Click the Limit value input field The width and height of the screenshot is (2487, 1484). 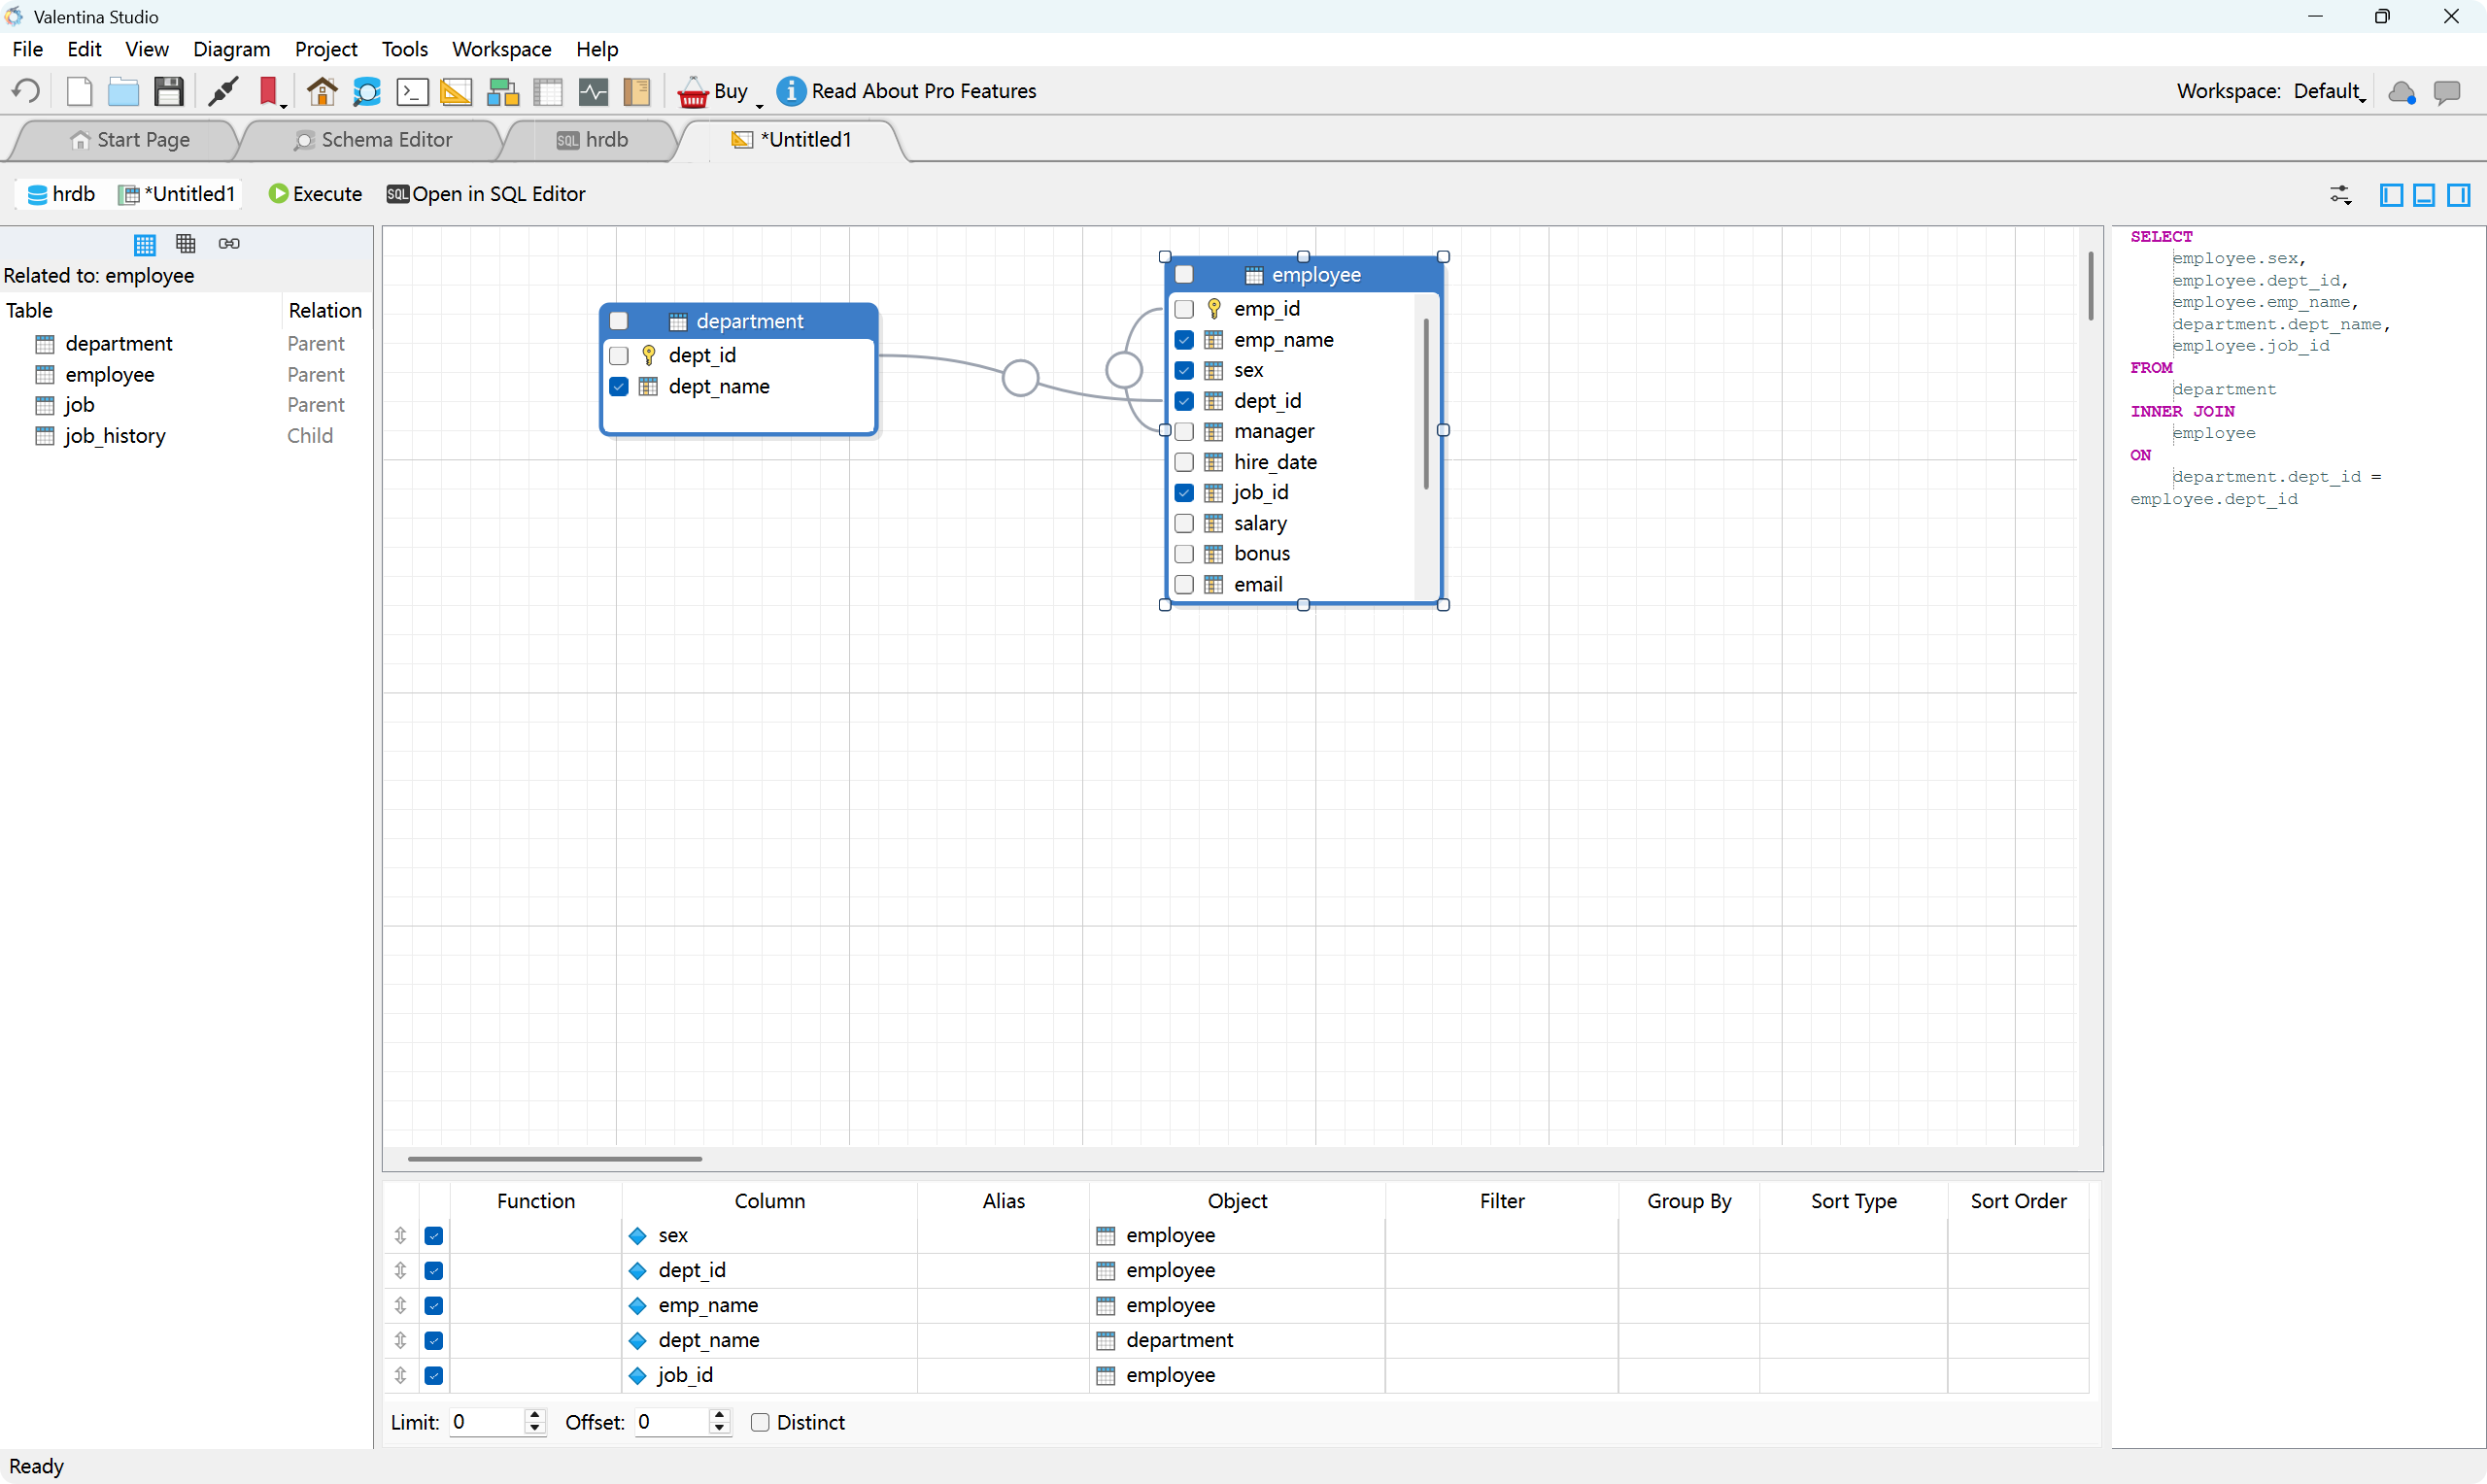pos(485,1422)
